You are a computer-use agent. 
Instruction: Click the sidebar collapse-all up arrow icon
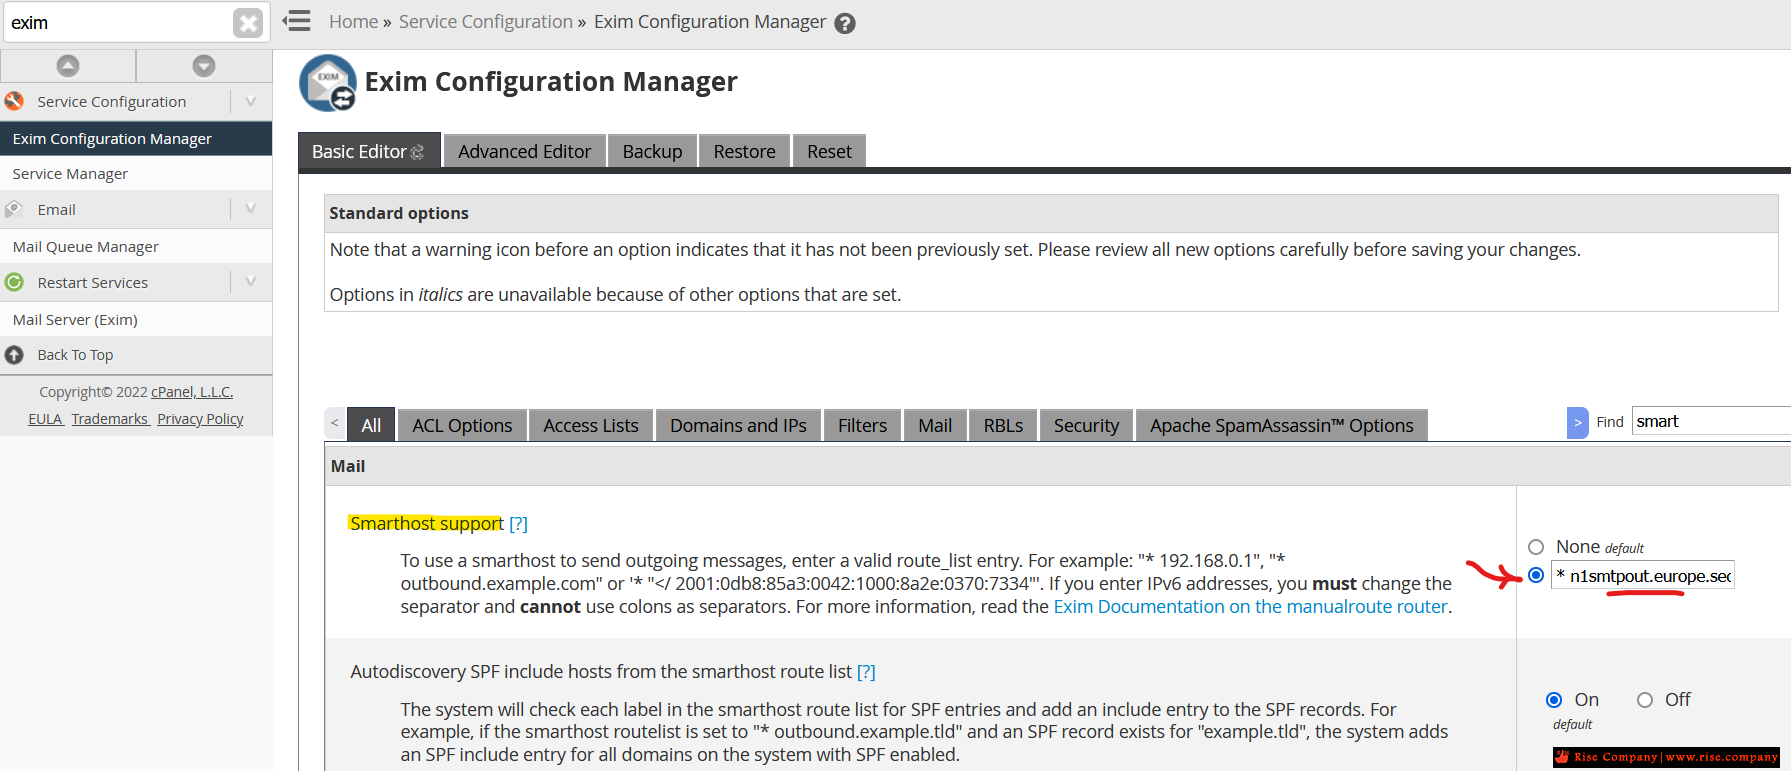[68, 66]
